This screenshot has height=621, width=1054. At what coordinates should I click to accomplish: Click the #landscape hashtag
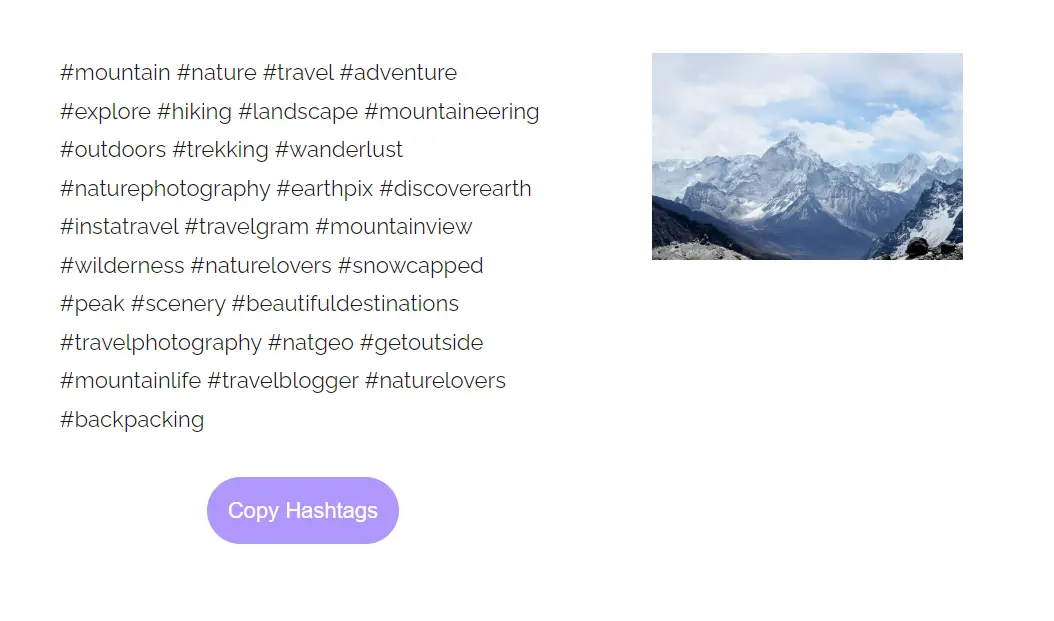[x=298, y=111]
